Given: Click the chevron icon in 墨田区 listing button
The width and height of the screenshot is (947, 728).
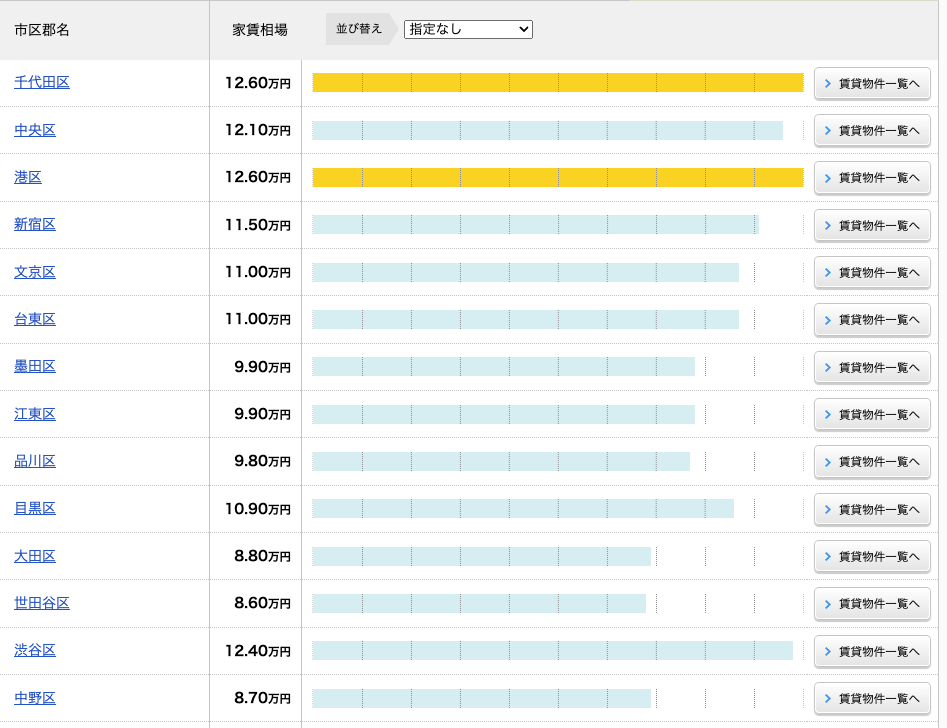Looking at the screenshot, I should [x=827, y=367].
